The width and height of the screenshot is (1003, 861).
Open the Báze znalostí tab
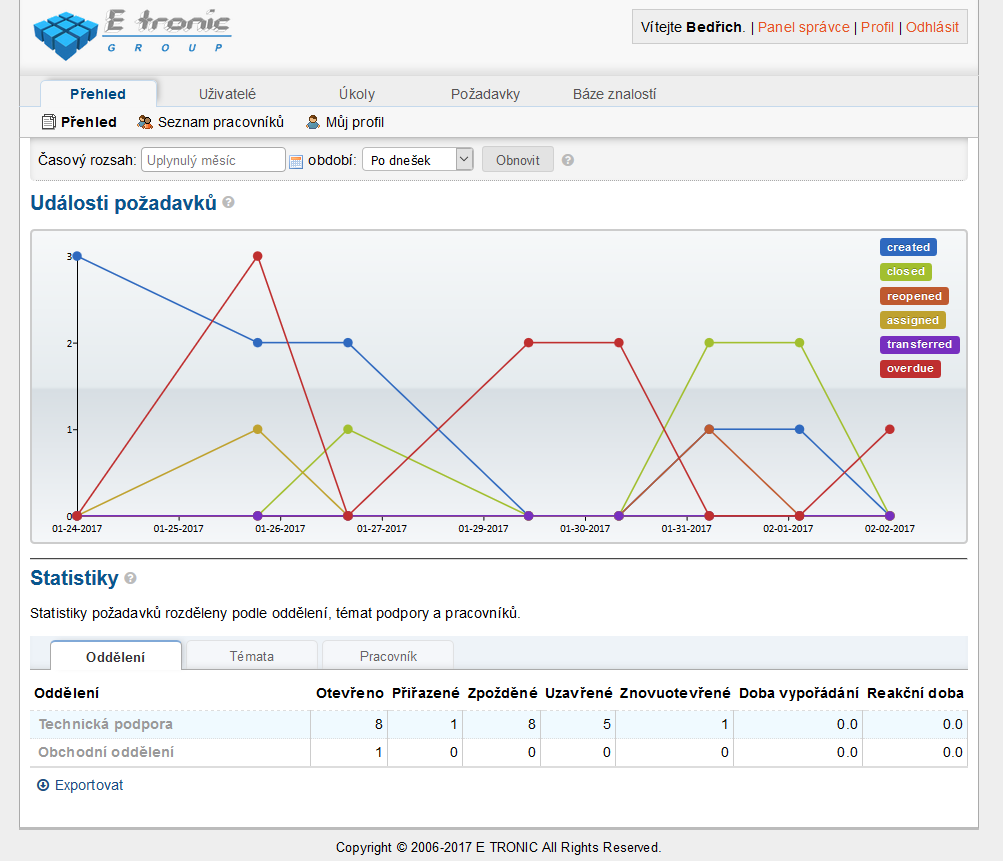(614, 94)
